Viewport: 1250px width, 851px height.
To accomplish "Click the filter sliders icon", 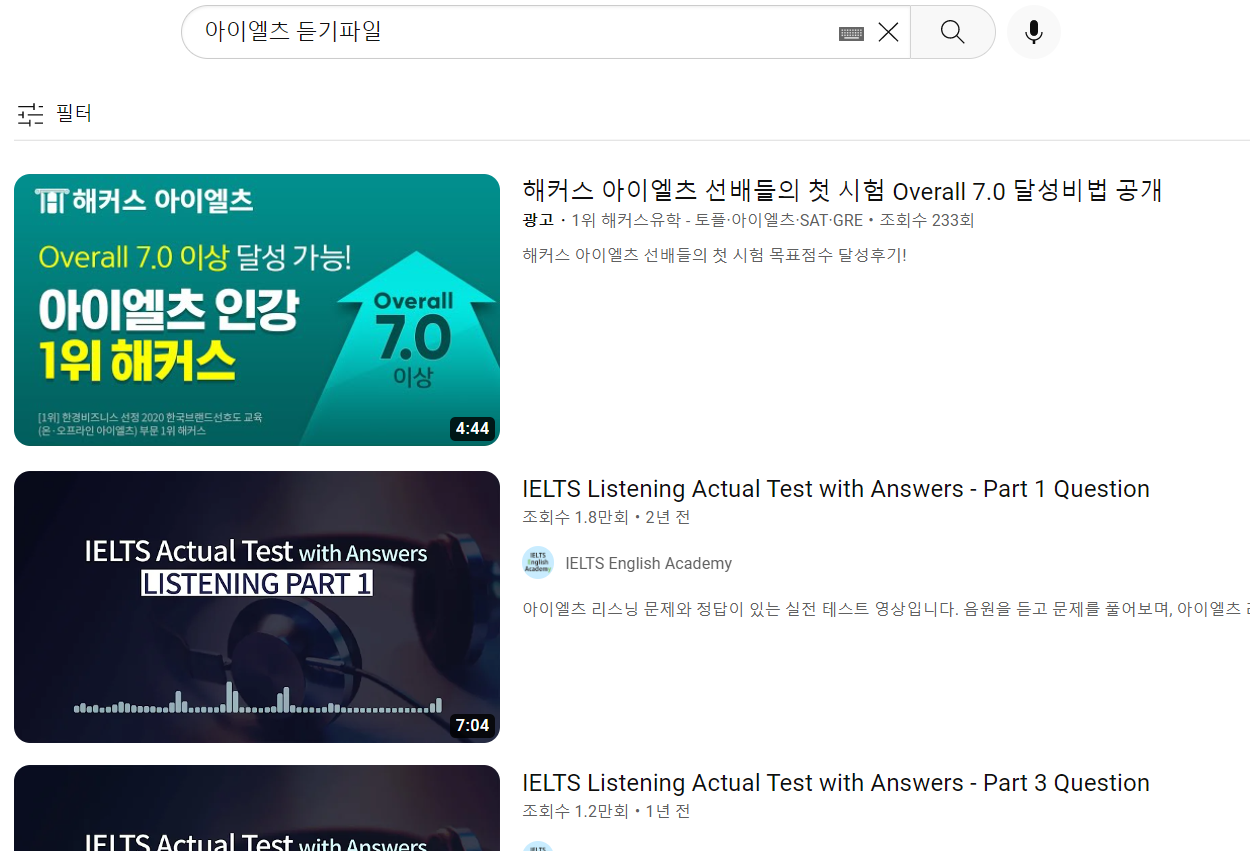I will (31, 114).
